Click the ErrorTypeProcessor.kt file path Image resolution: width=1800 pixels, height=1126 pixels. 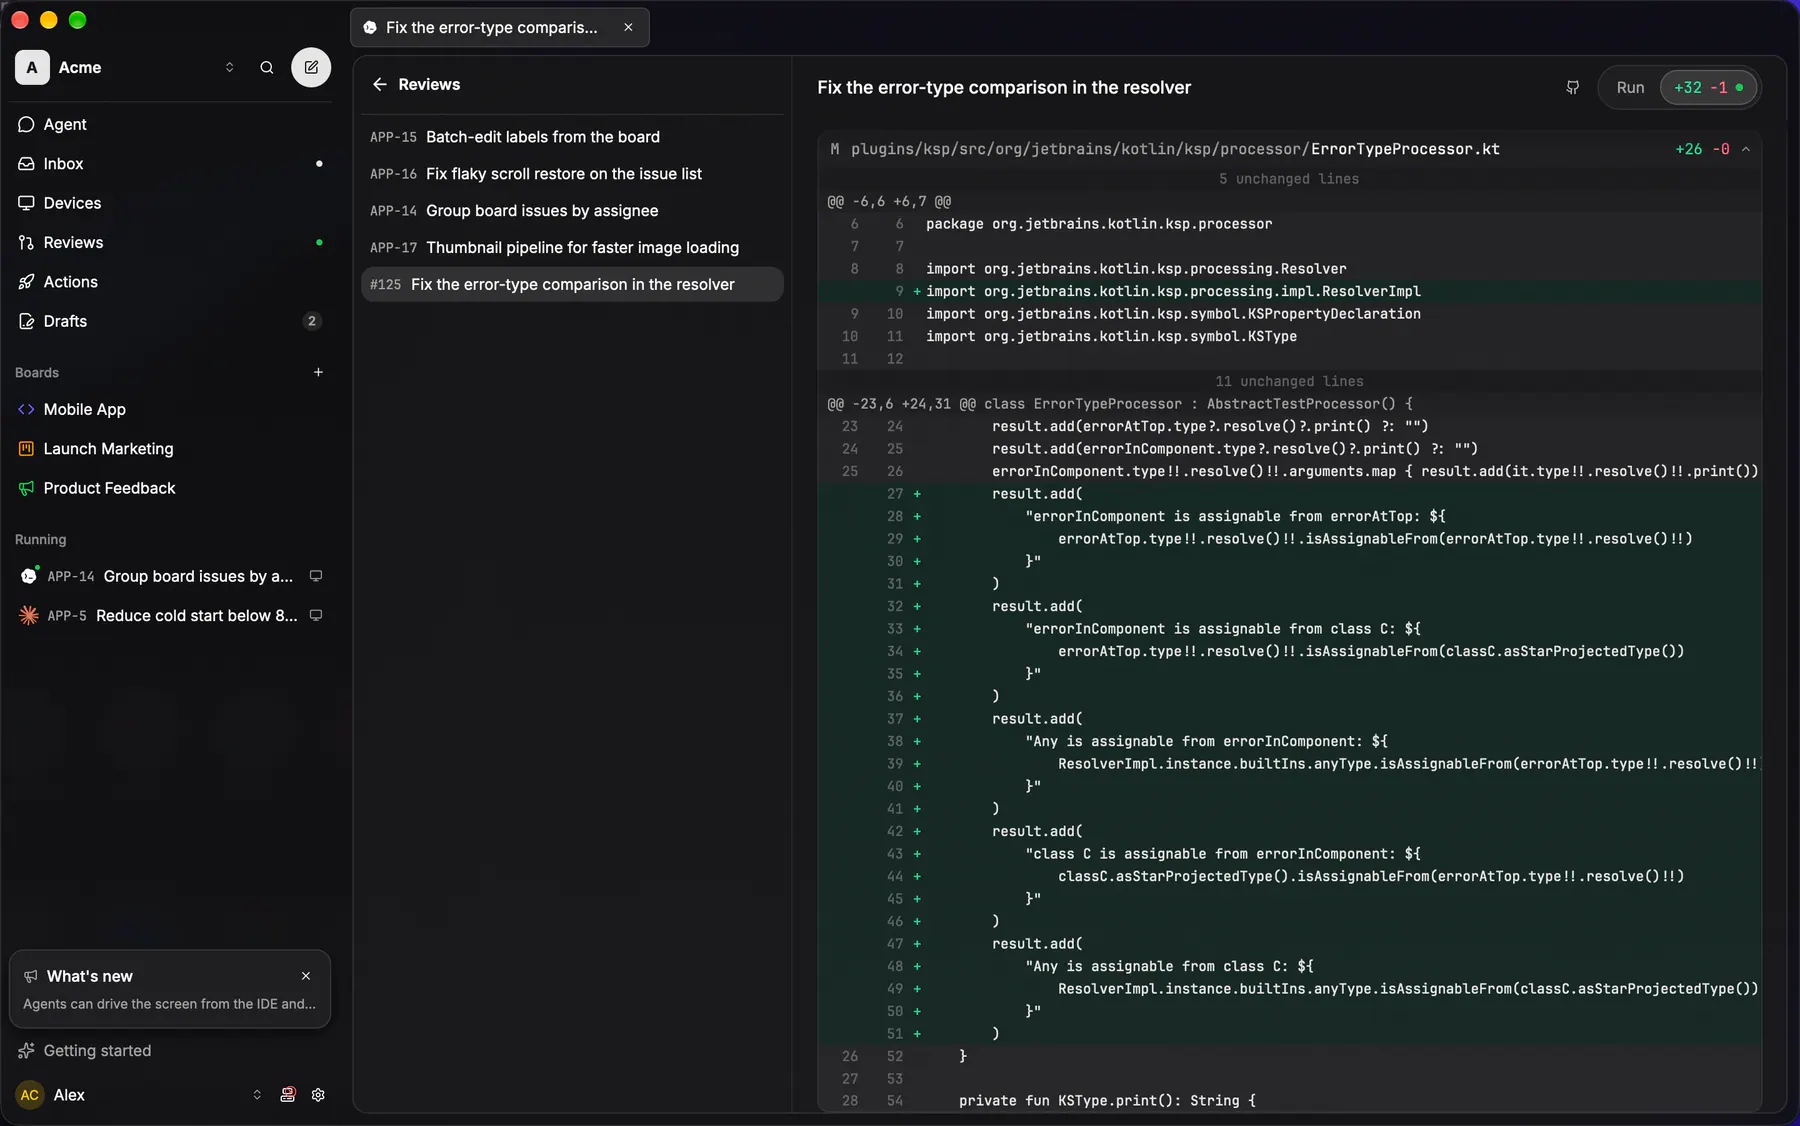1175,149
